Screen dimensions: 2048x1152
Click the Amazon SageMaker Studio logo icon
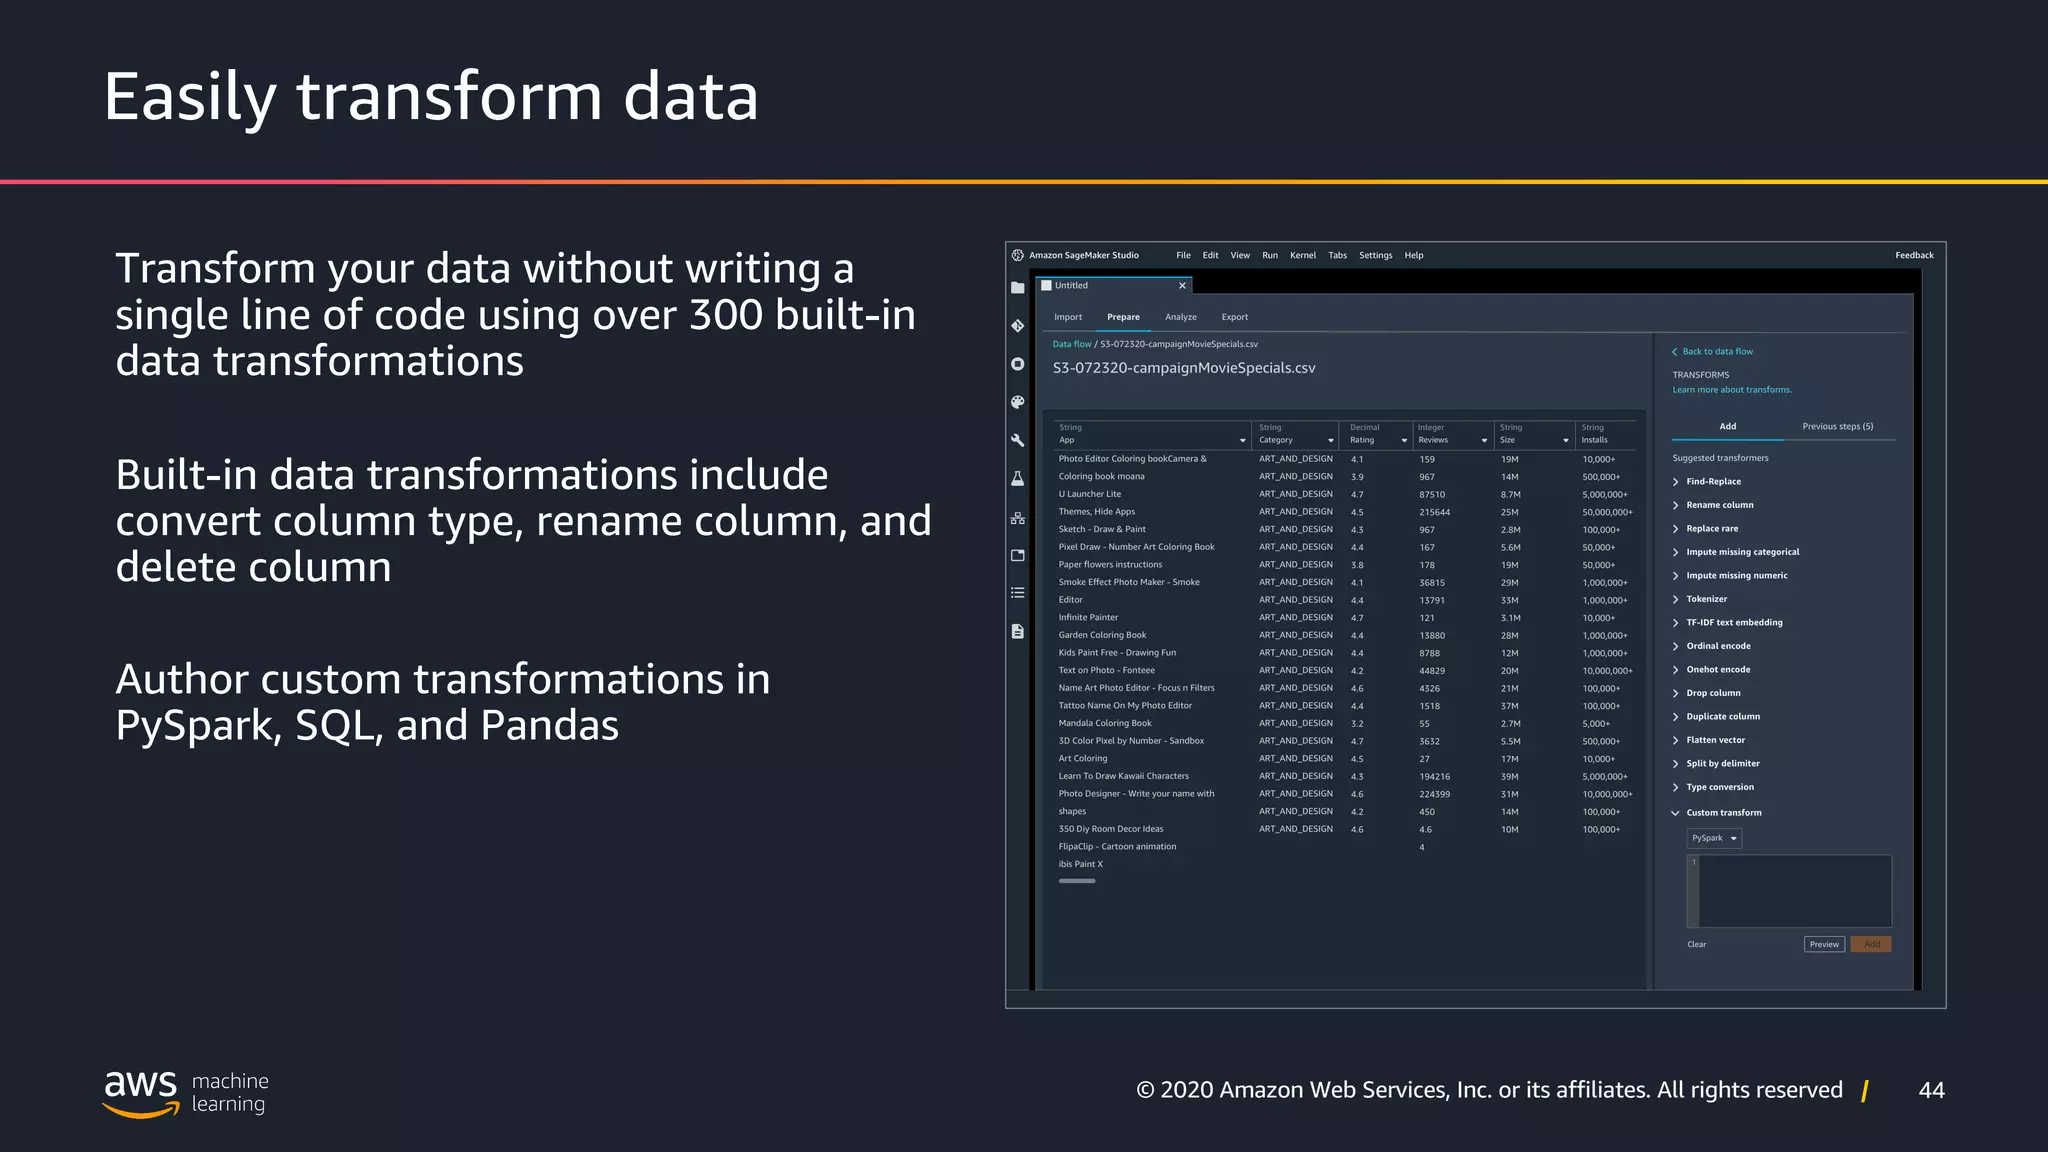1017,255
